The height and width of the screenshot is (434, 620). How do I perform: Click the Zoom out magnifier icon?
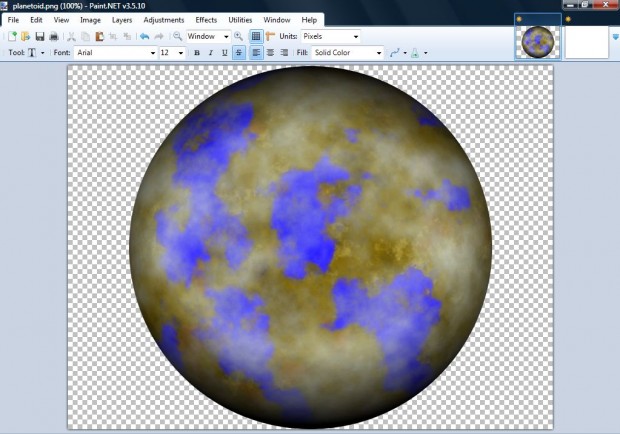pos(177,36)
